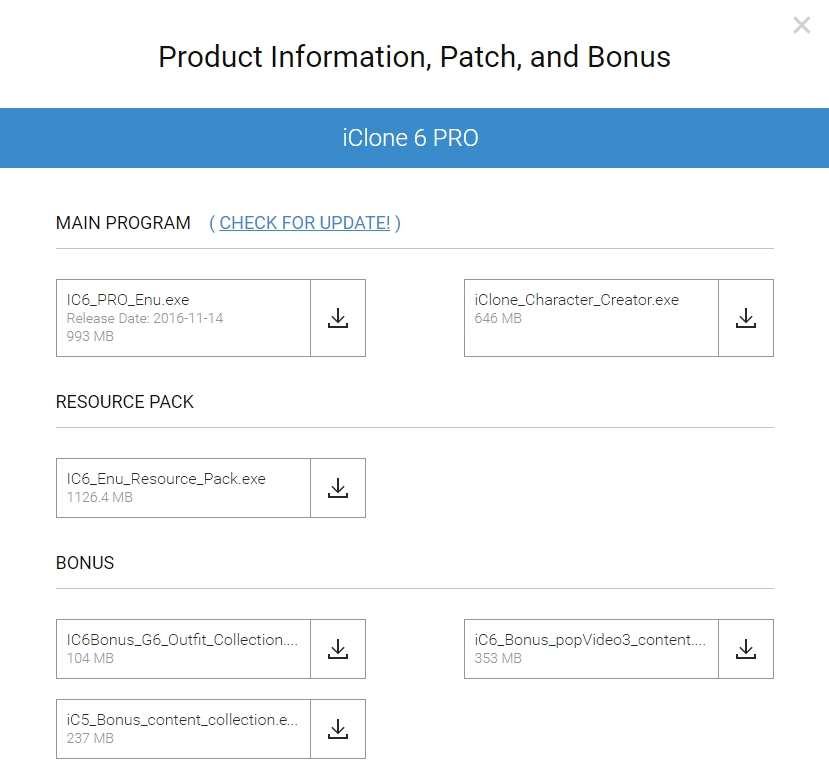Click the IC6Bonus_G6_Outfit_Collection file name

coord(182,640)
